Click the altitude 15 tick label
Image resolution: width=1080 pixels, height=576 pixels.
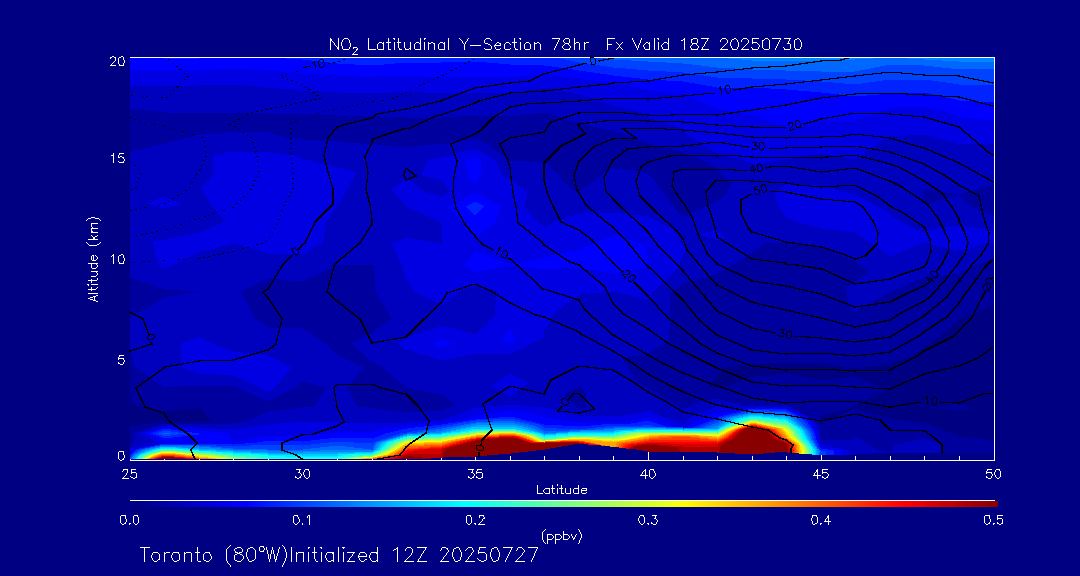pos(116,159)
